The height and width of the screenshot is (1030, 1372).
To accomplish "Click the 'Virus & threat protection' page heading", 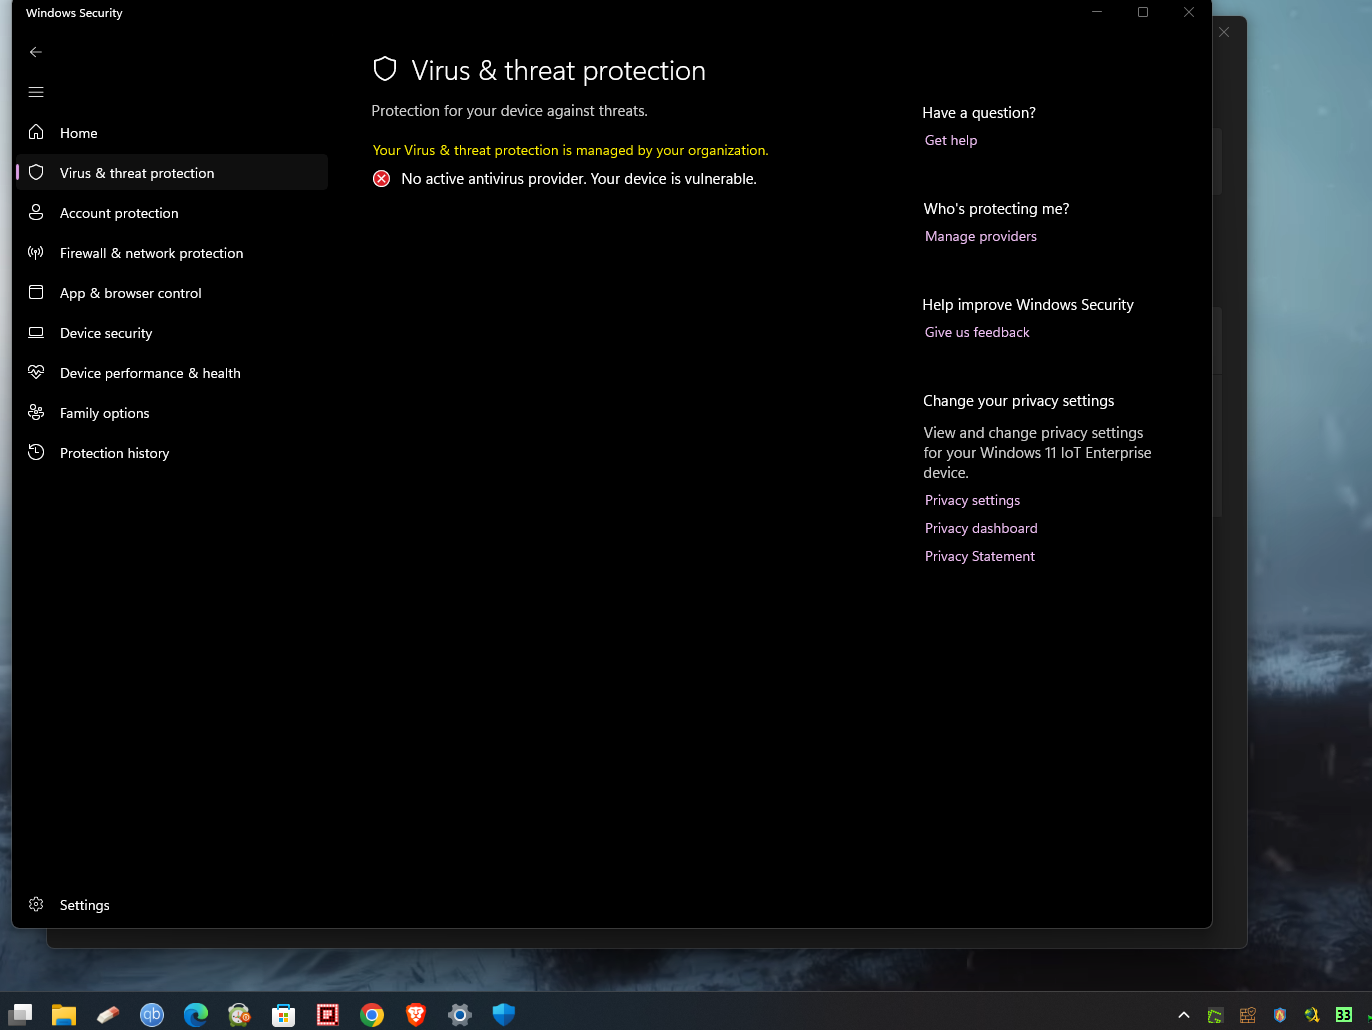I will pyautogui.click(x=558, y=70).
